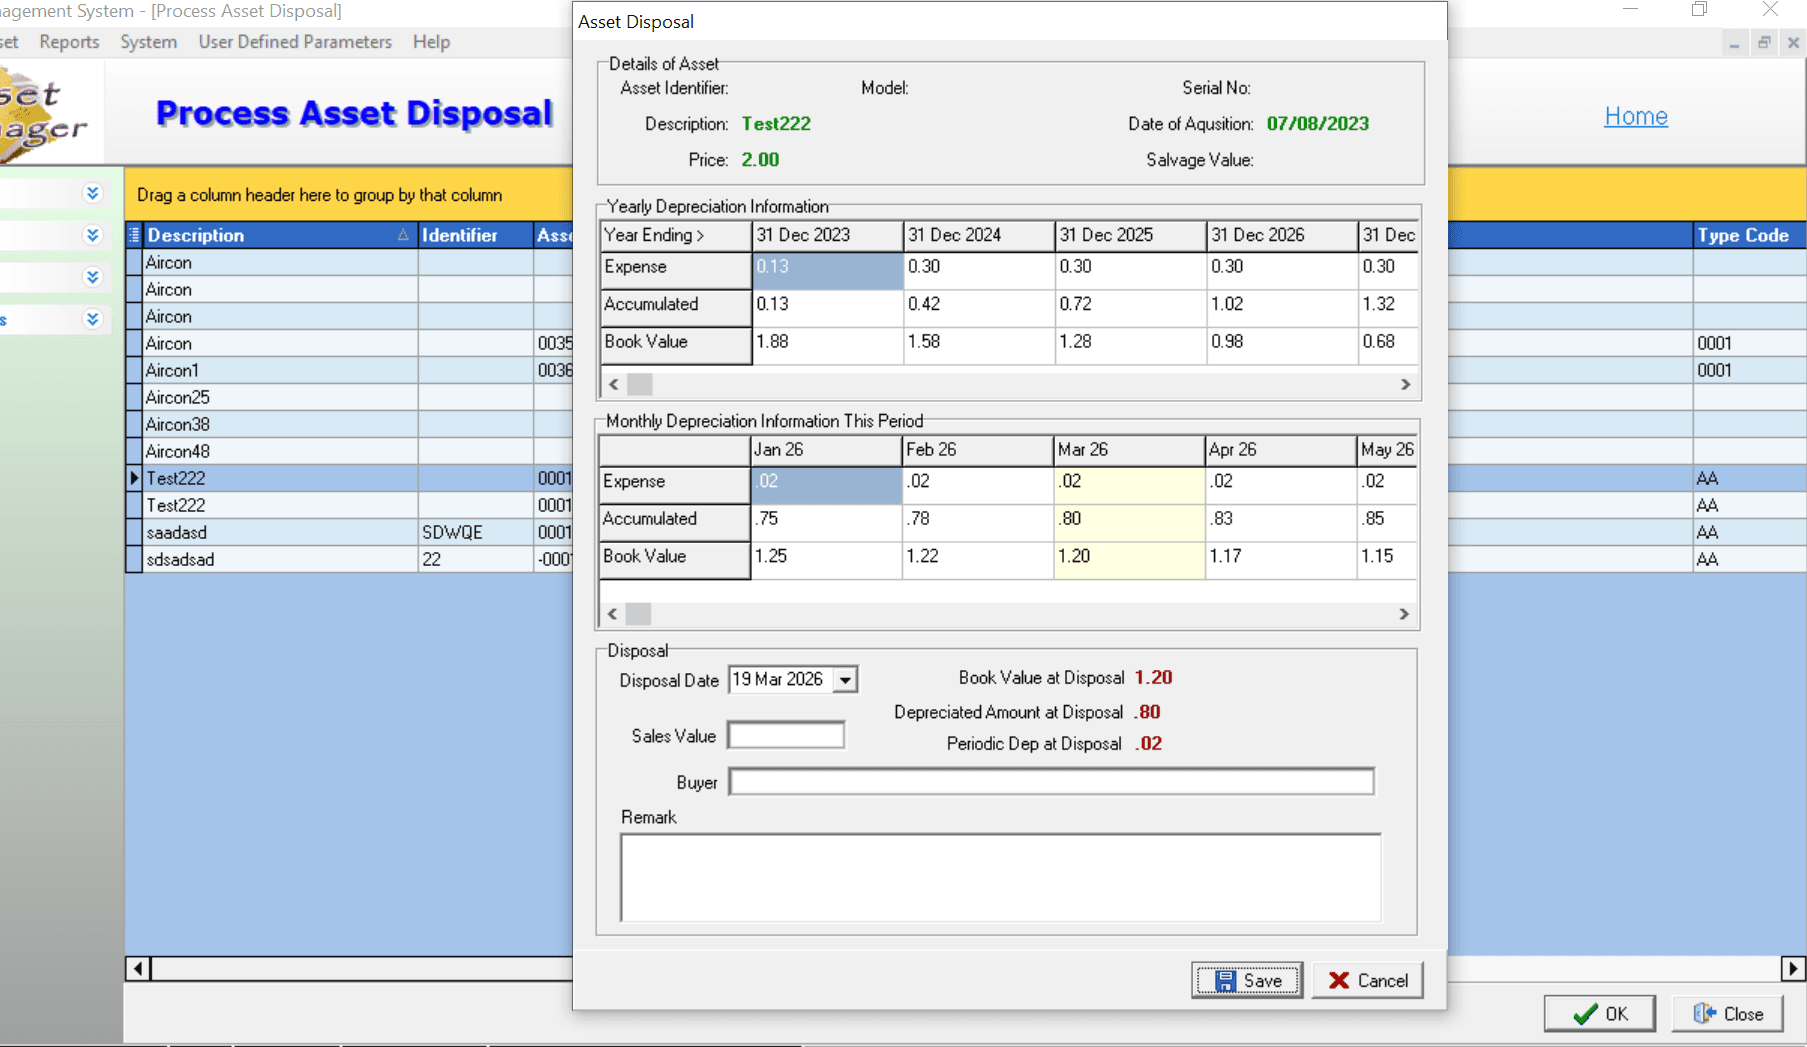Click into the Buyer text field

[1051, 782]
